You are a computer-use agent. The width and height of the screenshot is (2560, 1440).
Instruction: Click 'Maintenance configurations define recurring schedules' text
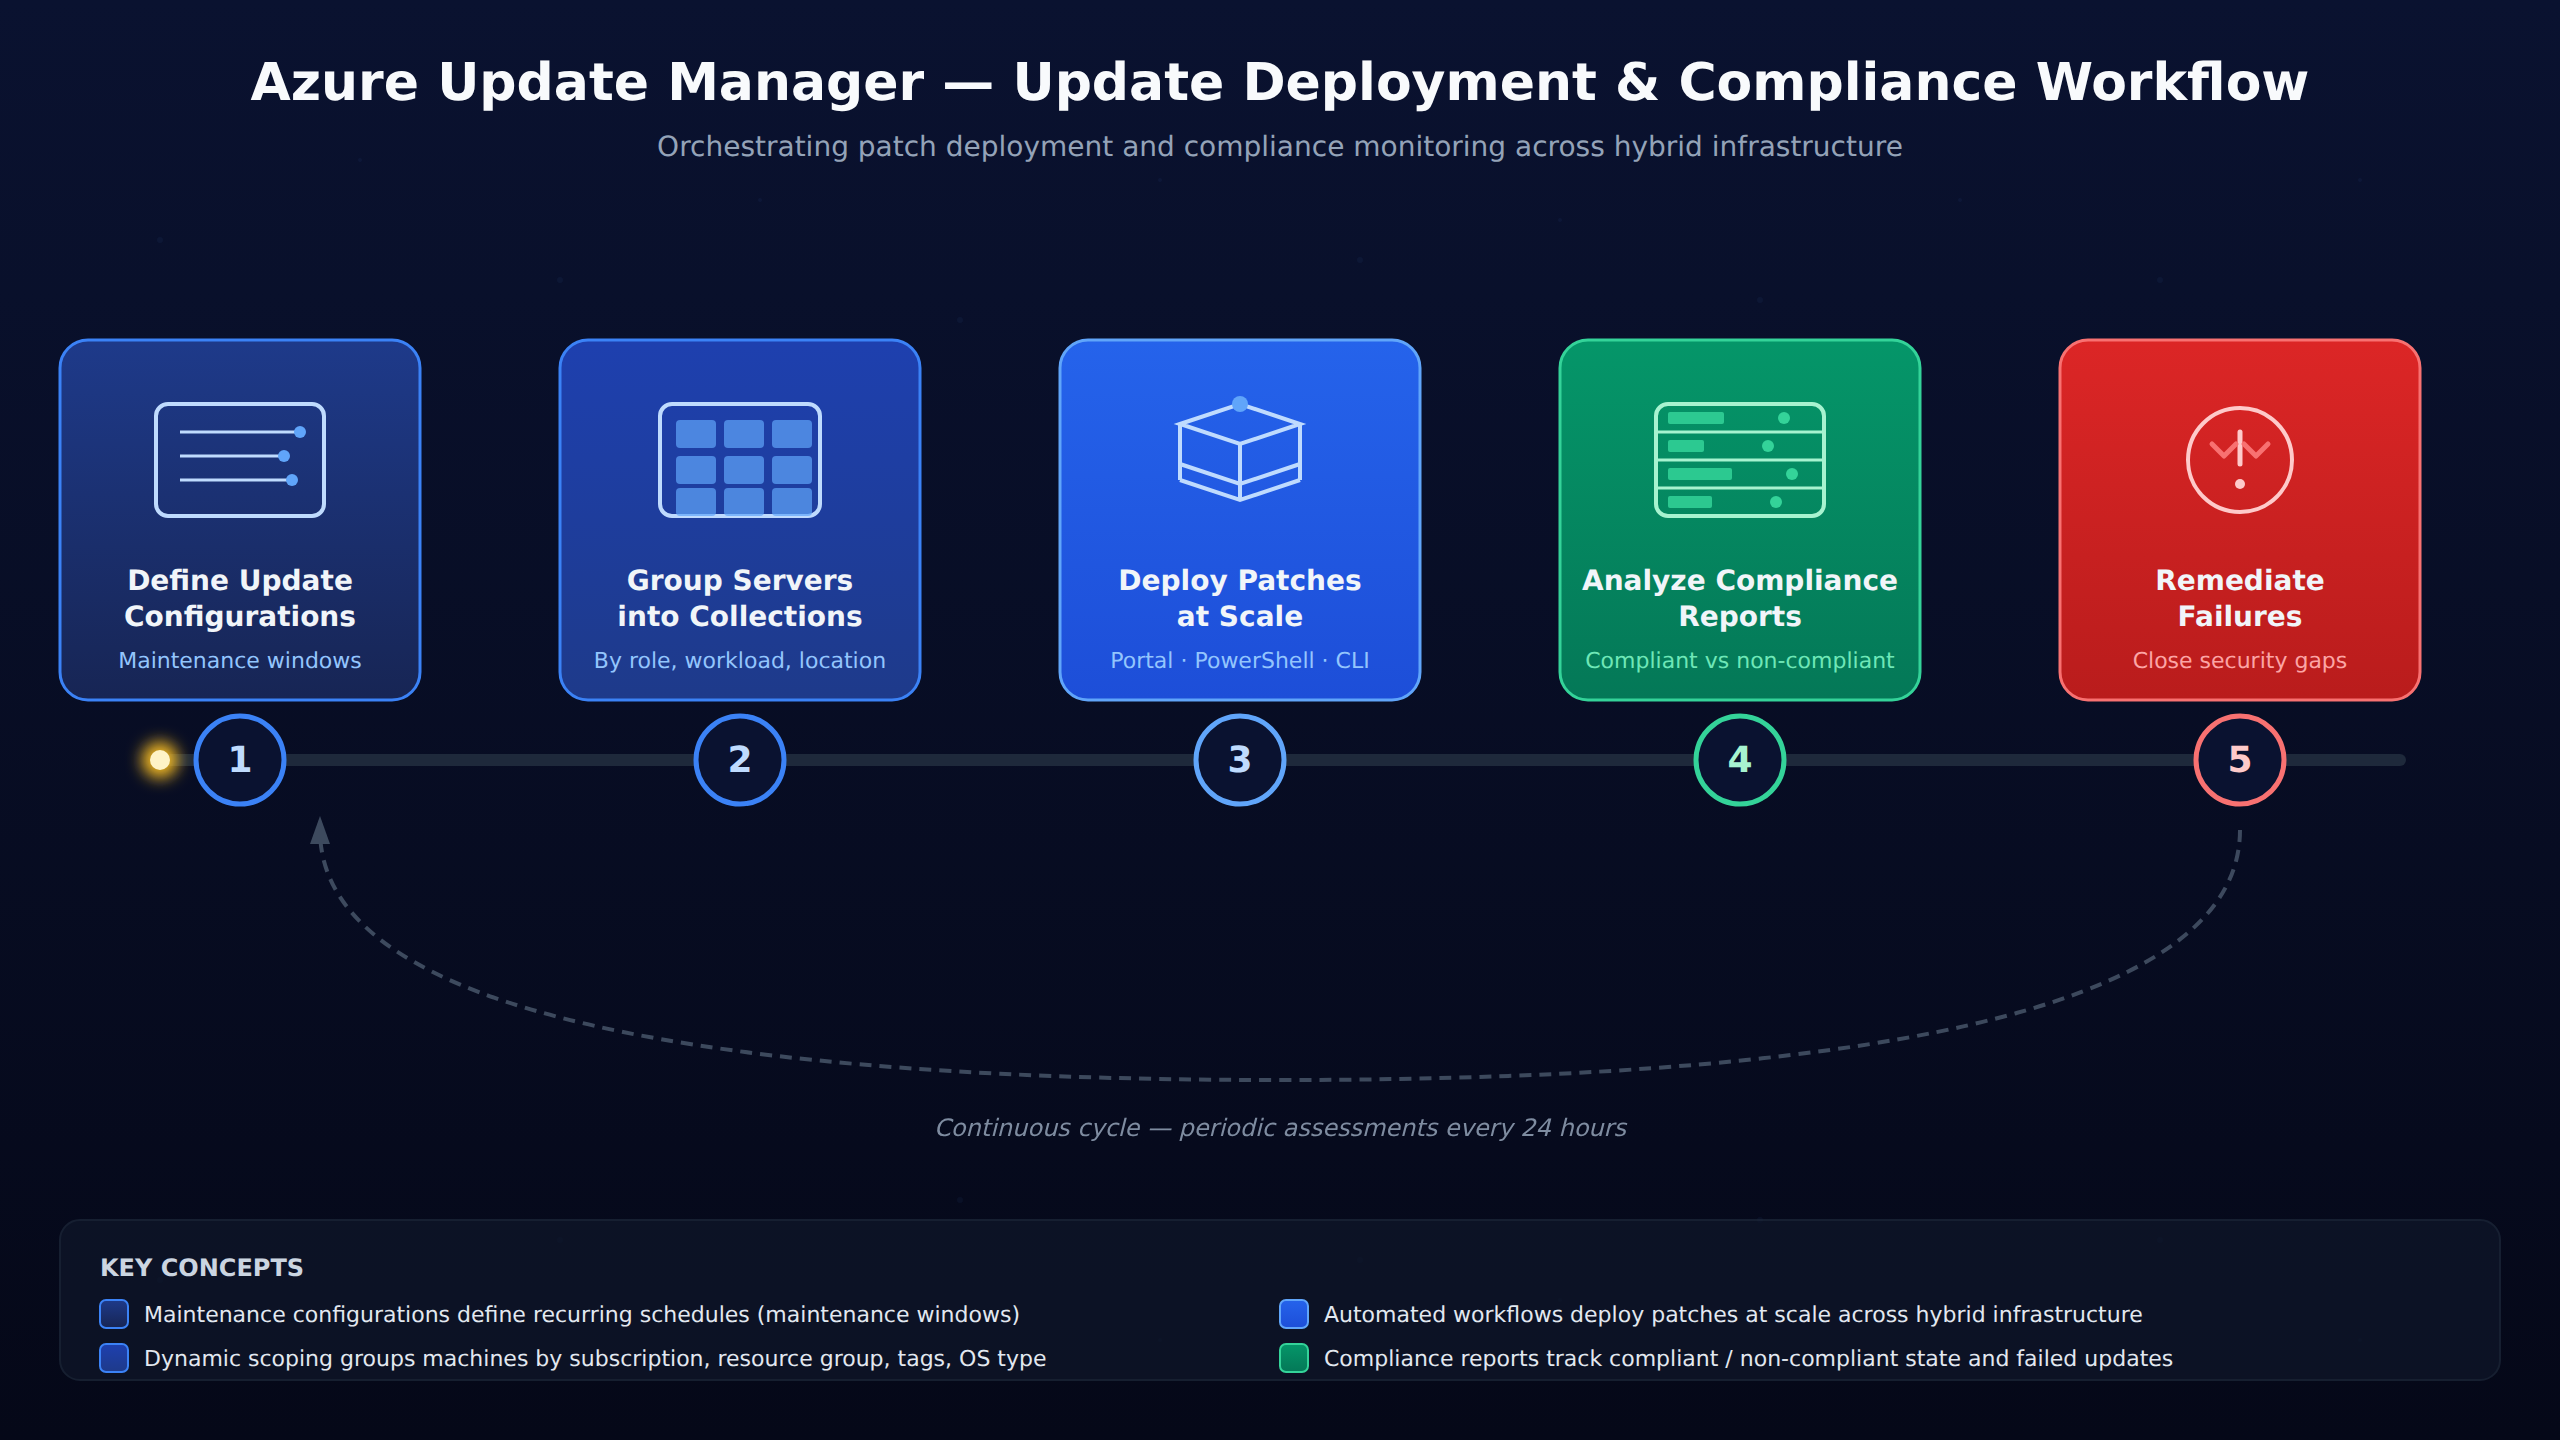582,1315
